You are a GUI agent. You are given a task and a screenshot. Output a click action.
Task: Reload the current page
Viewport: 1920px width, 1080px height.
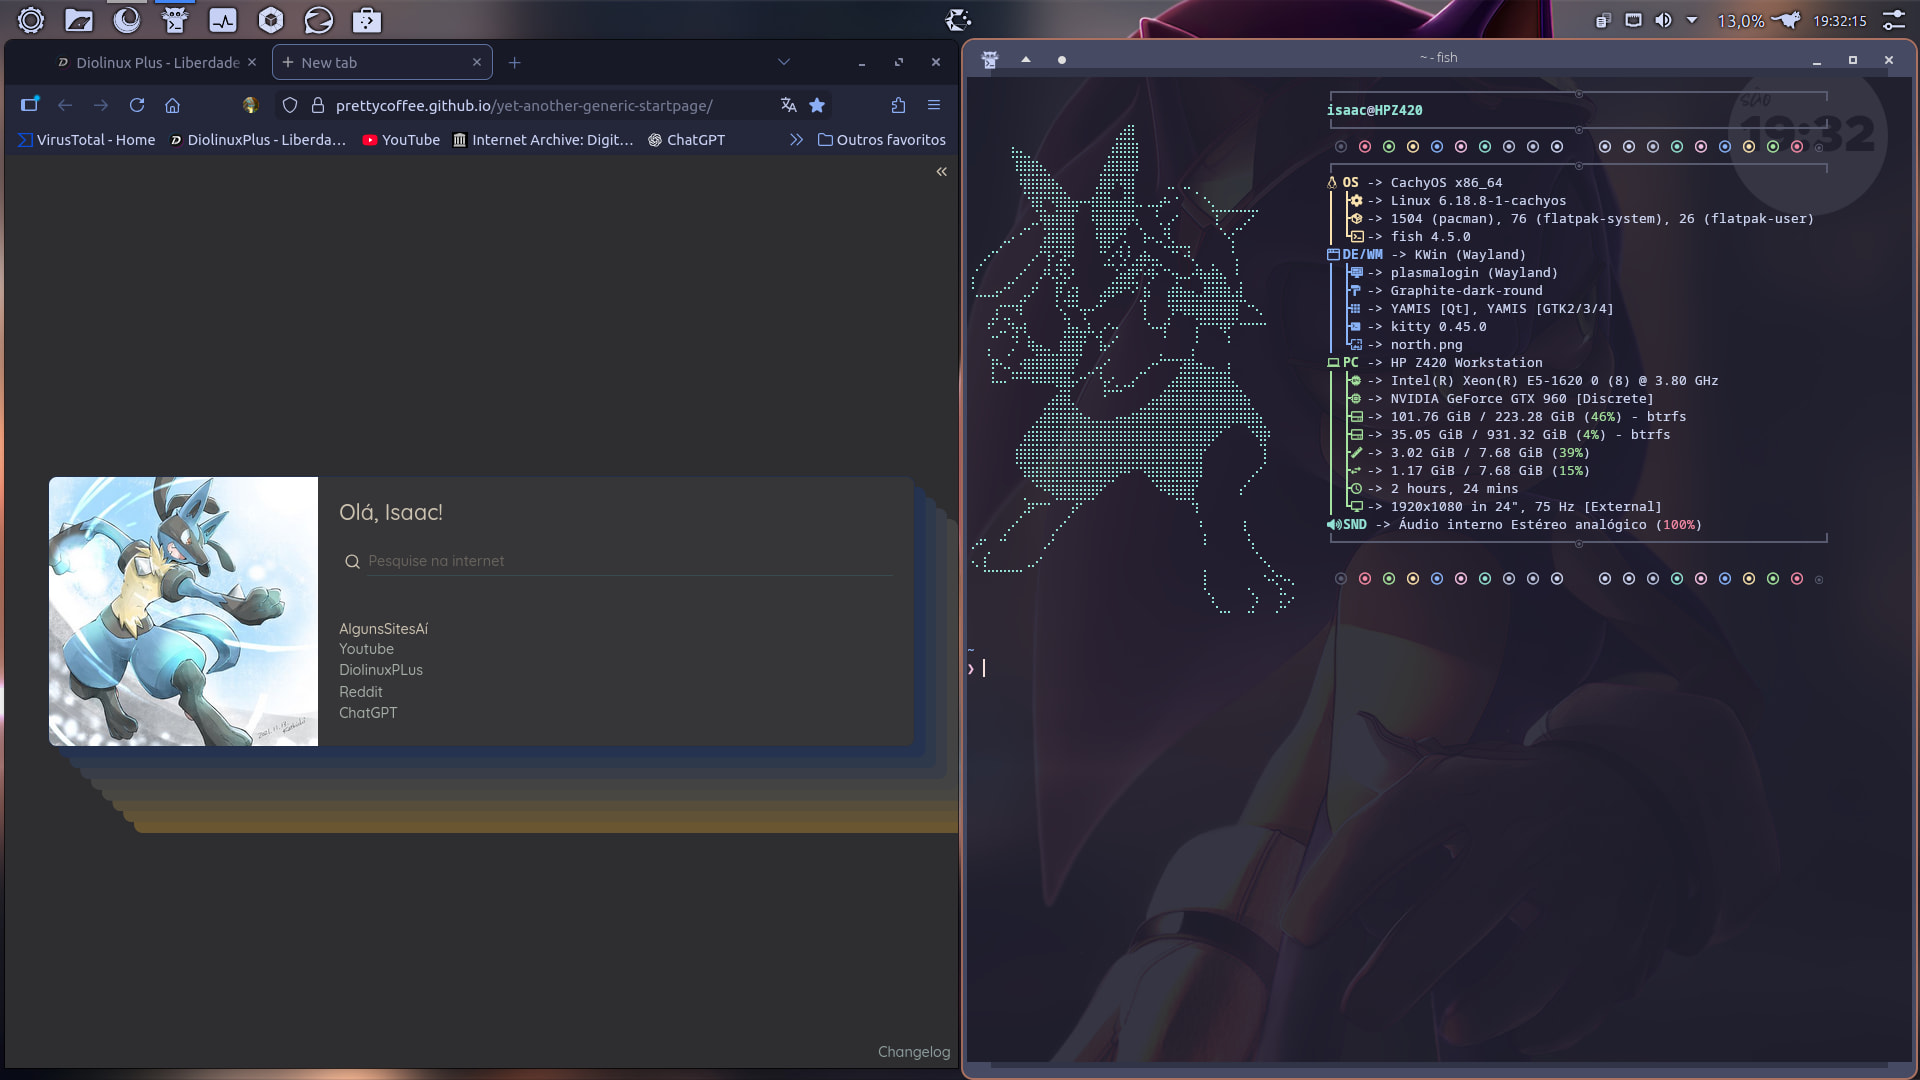(x=137, y=105)
